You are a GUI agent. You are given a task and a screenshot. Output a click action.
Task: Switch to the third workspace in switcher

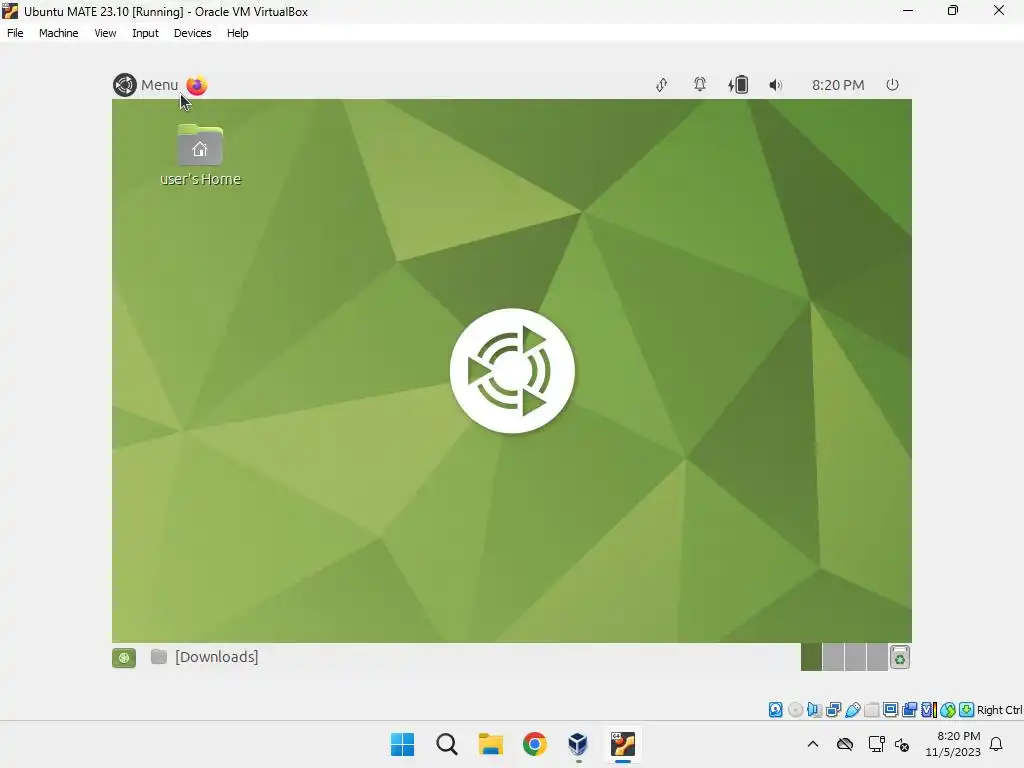pyautogui.click(x=855, y=657)
